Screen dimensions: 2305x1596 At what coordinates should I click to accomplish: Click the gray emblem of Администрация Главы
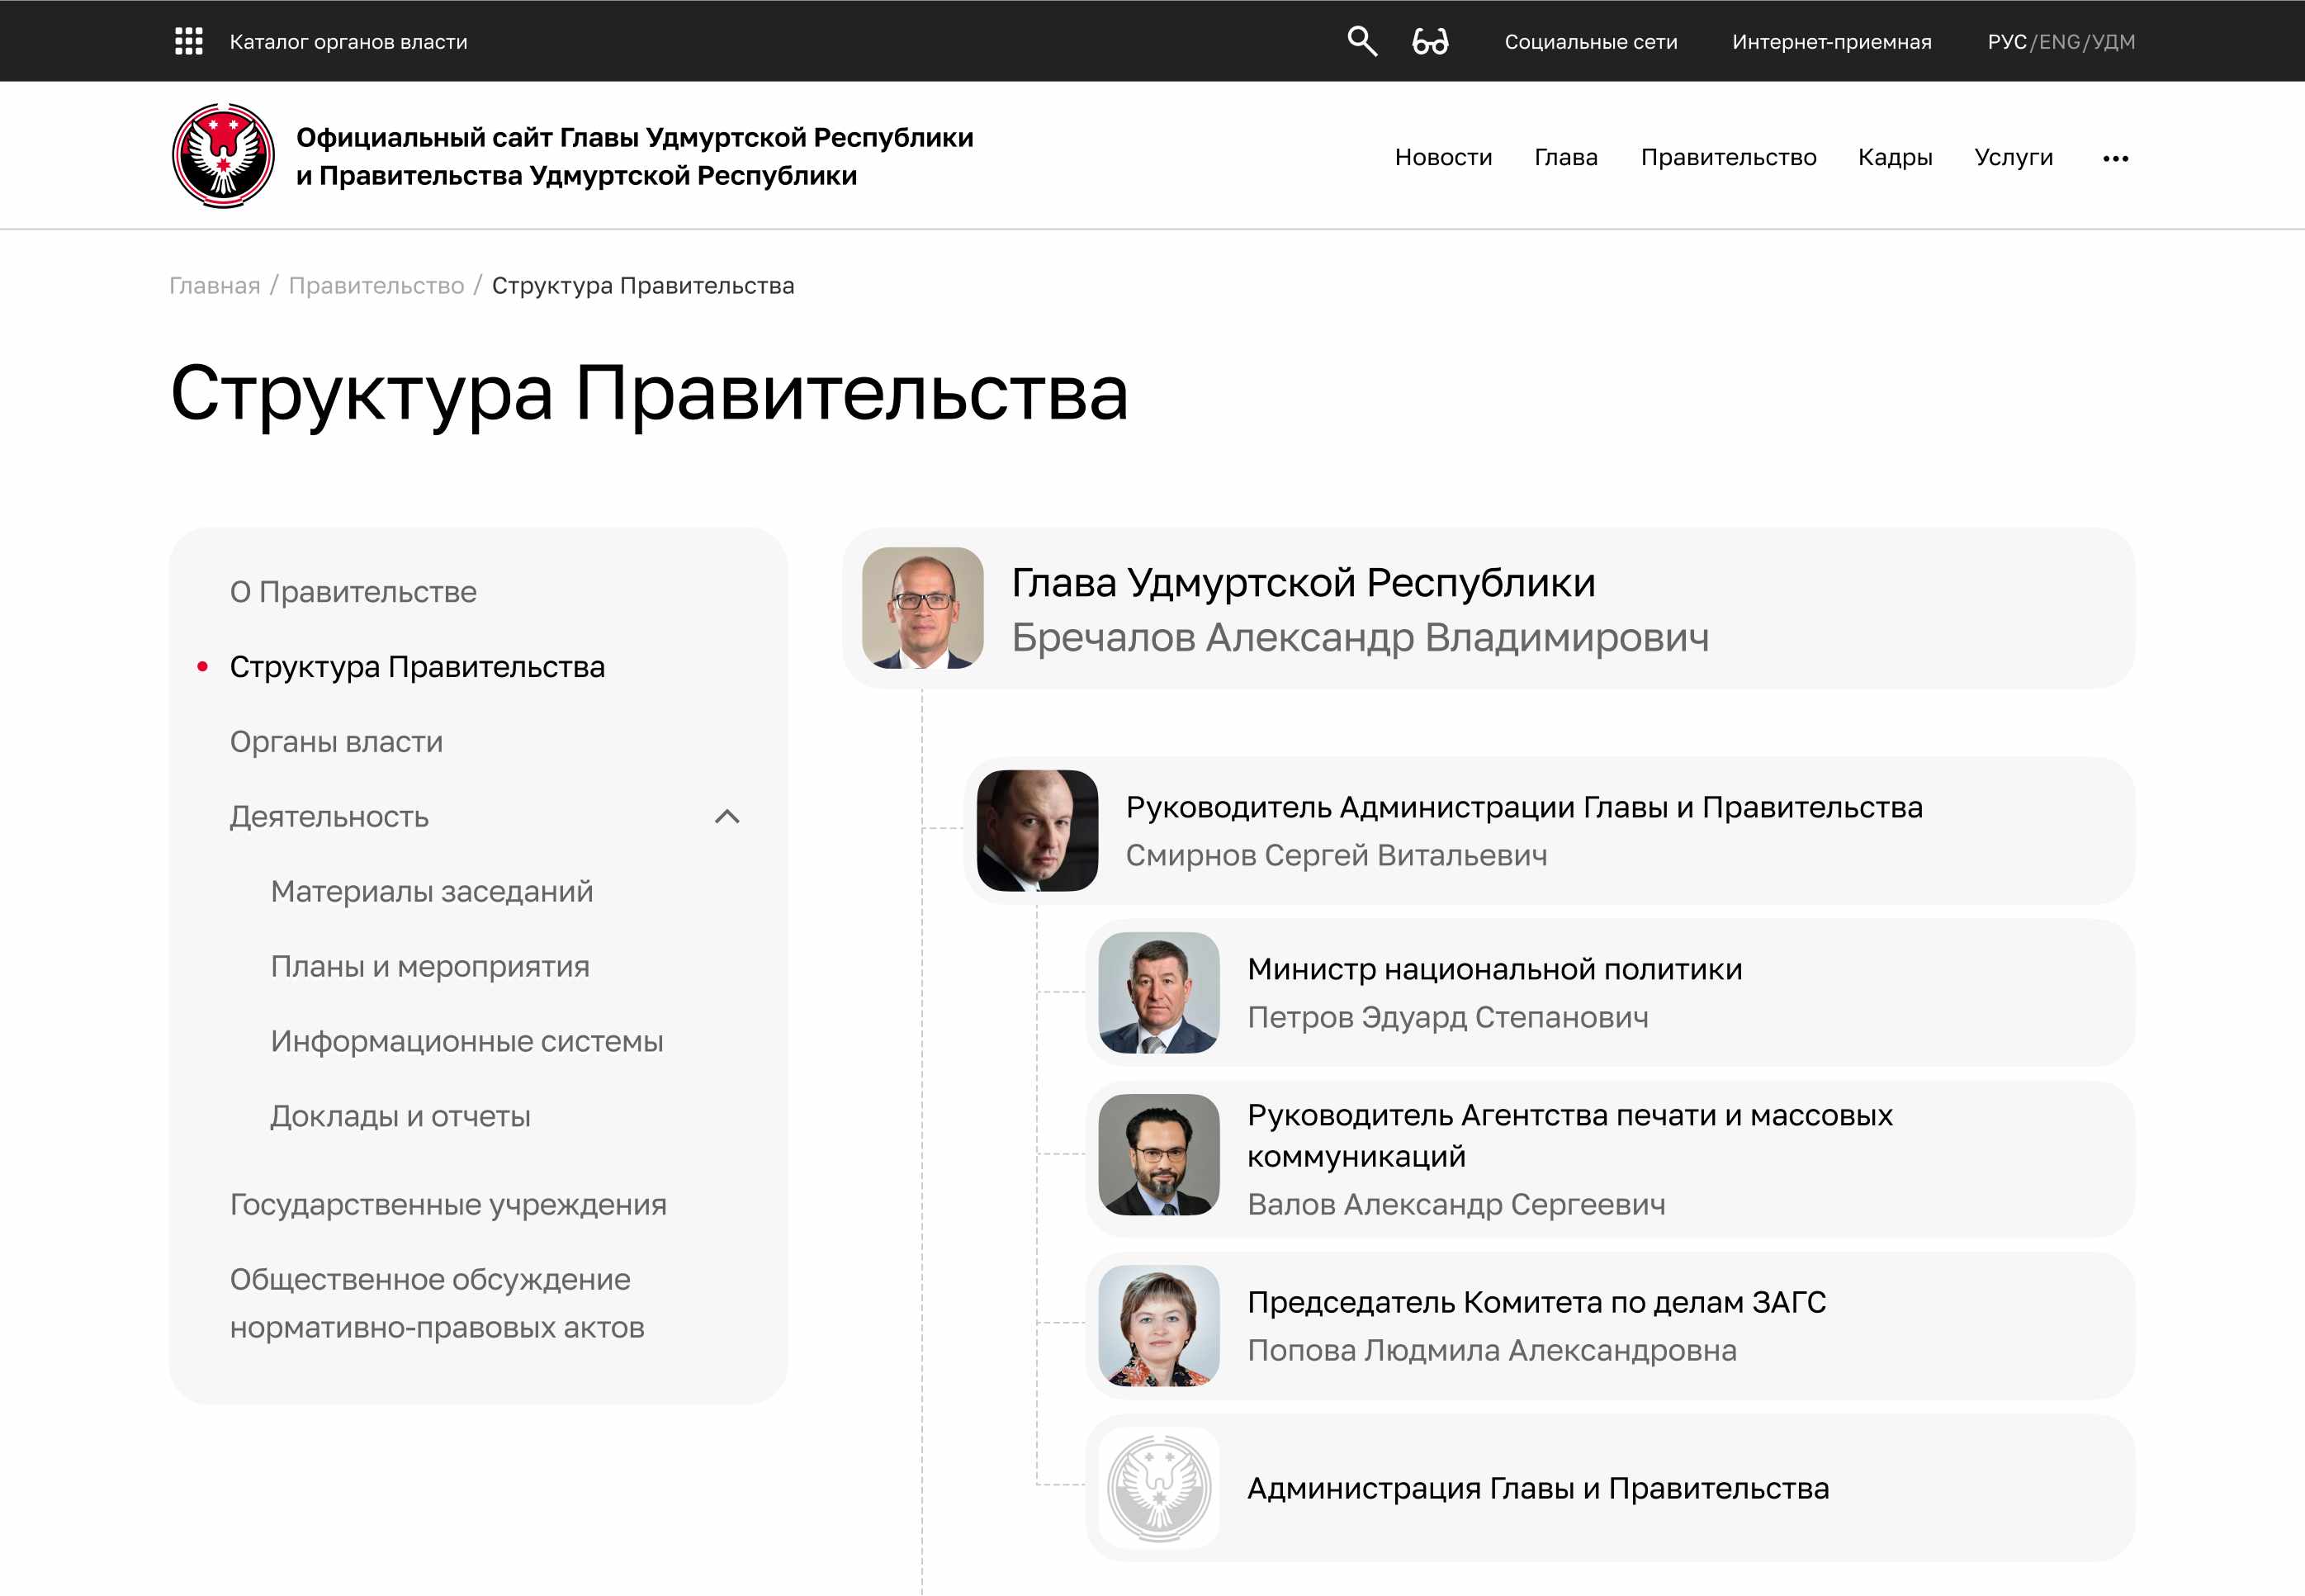coord(1158,1487)
